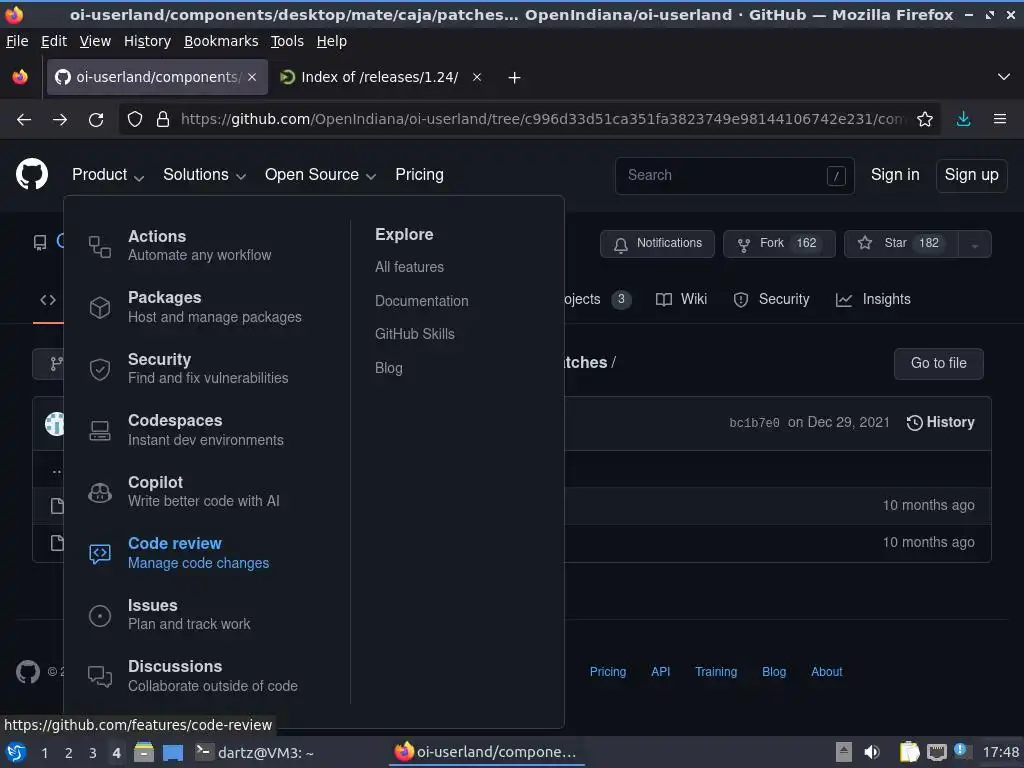The image size is (1024, 768).
Task: Open the file manager taskbar launcher
Action: (x=144, y=752)
